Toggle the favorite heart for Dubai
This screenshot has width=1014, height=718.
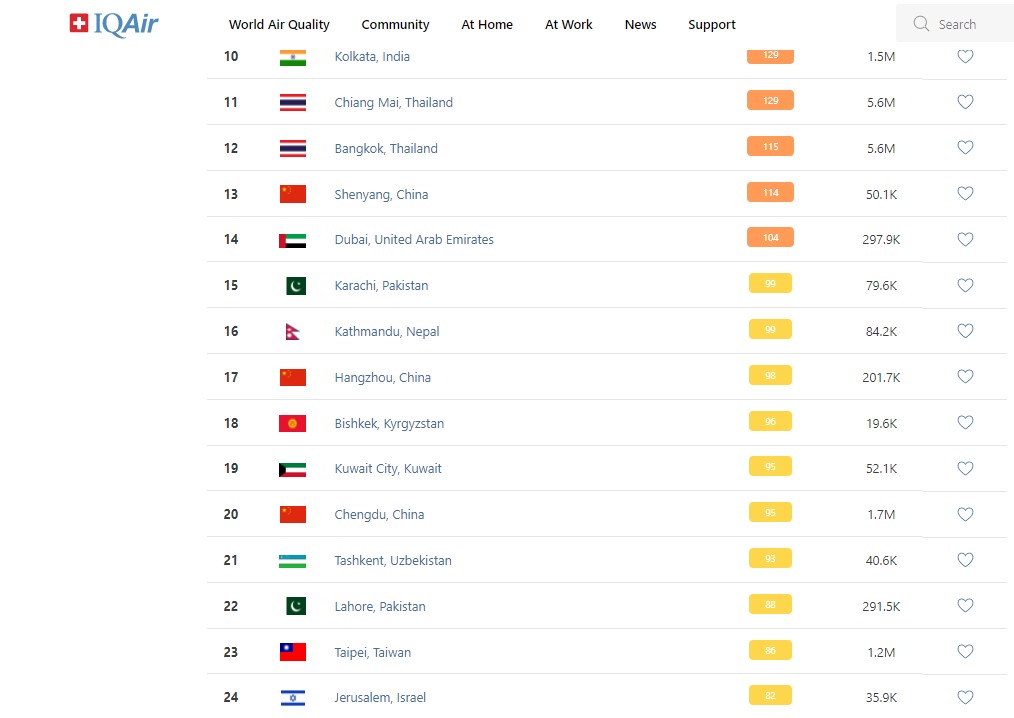965,240
